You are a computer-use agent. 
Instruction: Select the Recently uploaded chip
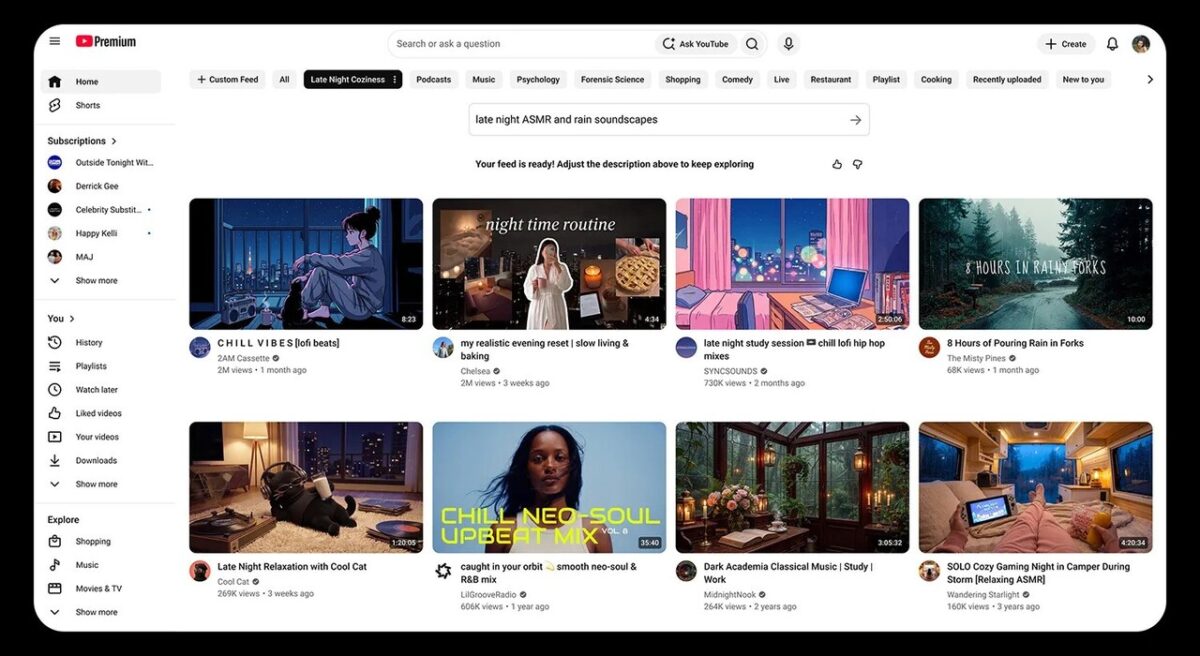1007,79
